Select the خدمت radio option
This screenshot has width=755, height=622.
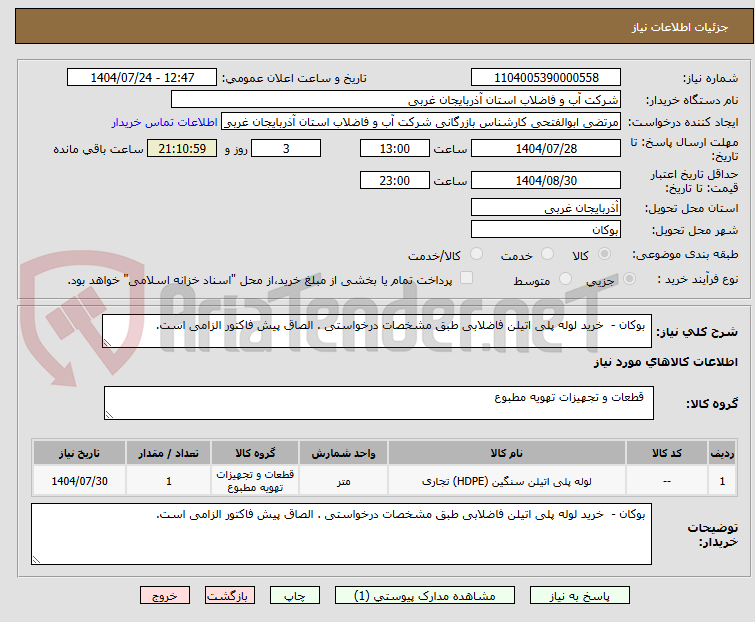[x=546, y=255]
